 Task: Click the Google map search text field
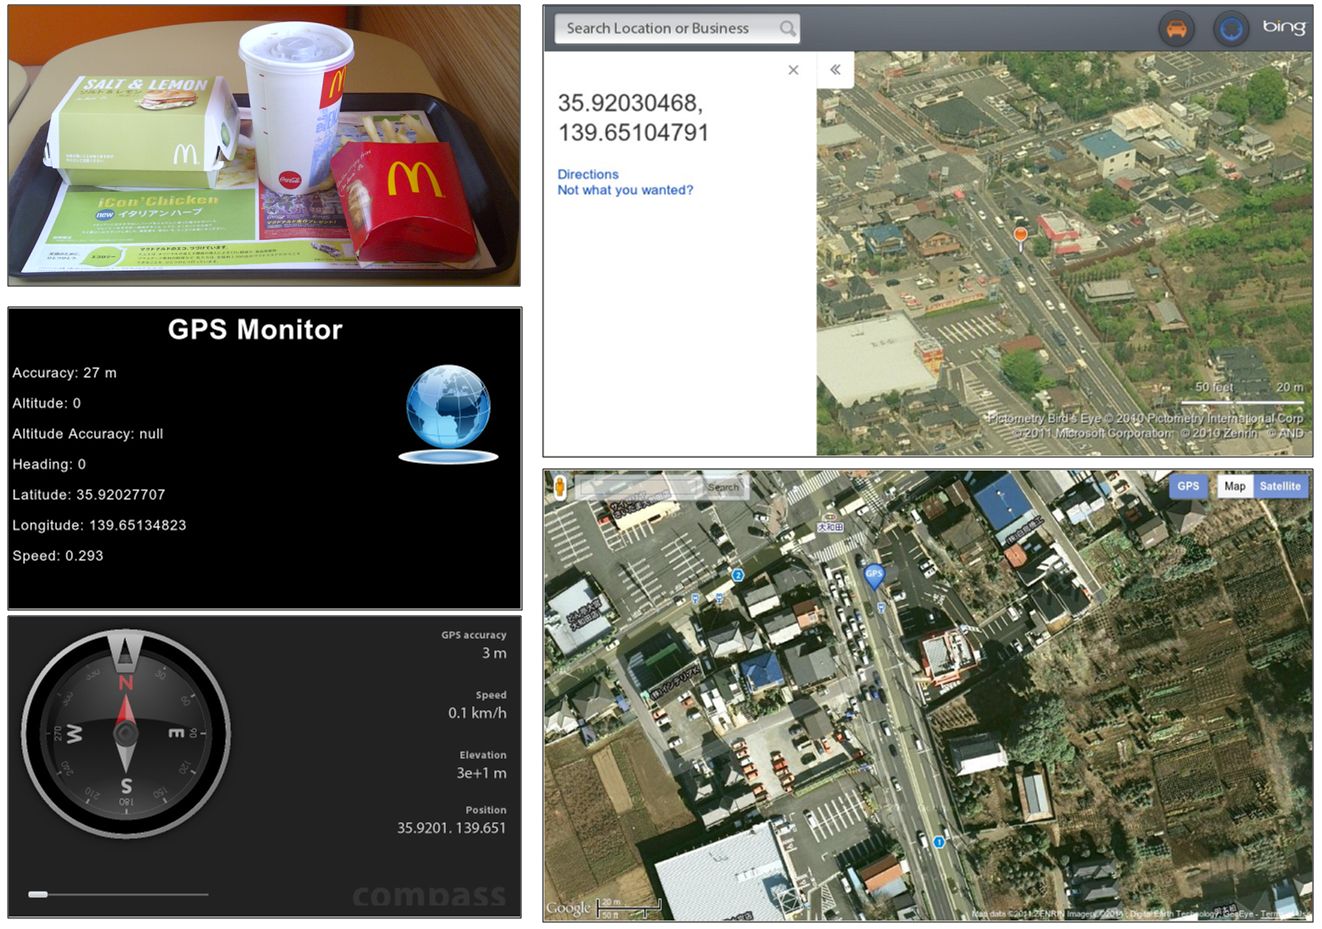638,487
